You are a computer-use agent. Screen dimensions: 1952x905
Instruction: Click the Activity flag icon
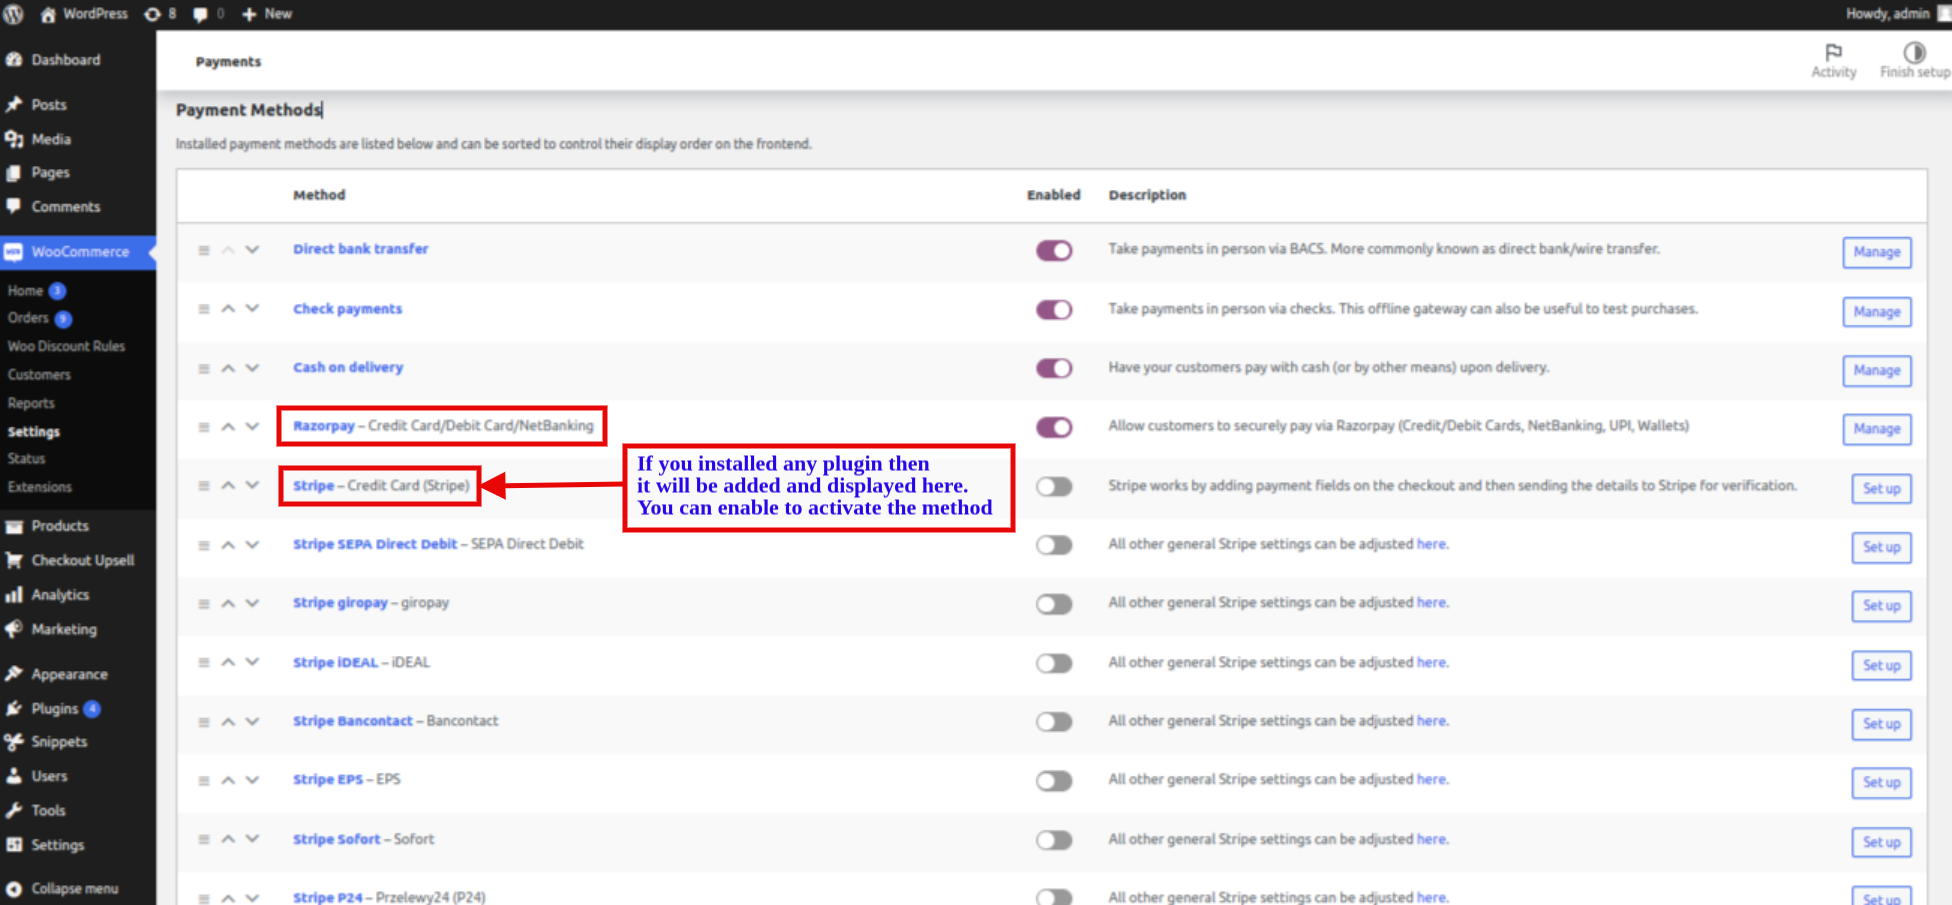click(1833, 53)
